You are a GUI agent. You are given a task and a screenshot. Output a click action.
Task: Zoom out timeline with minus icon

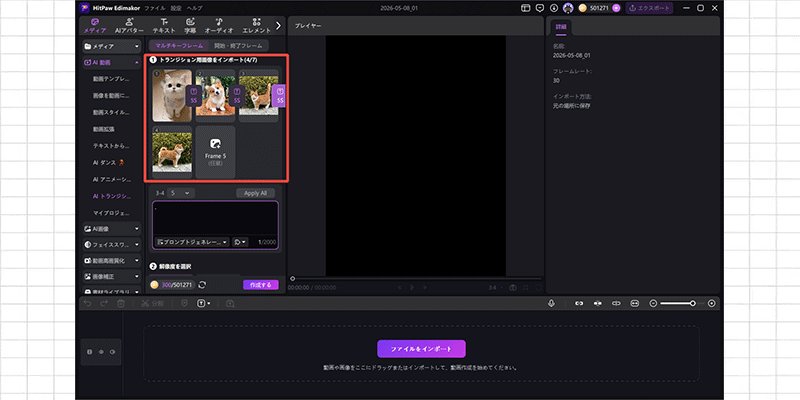tap(653, 303)
